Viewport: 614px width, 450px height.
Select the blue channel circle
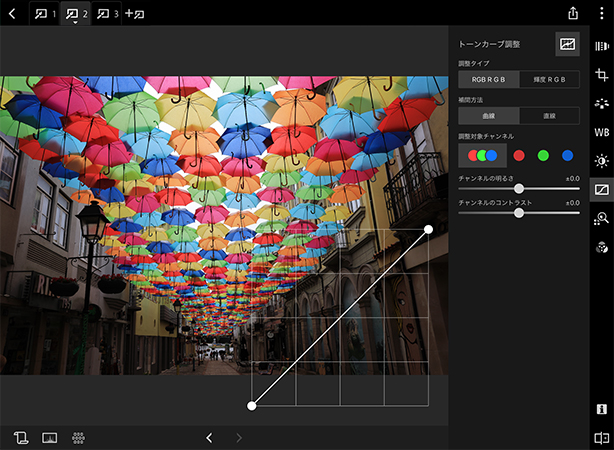[567, 155]
